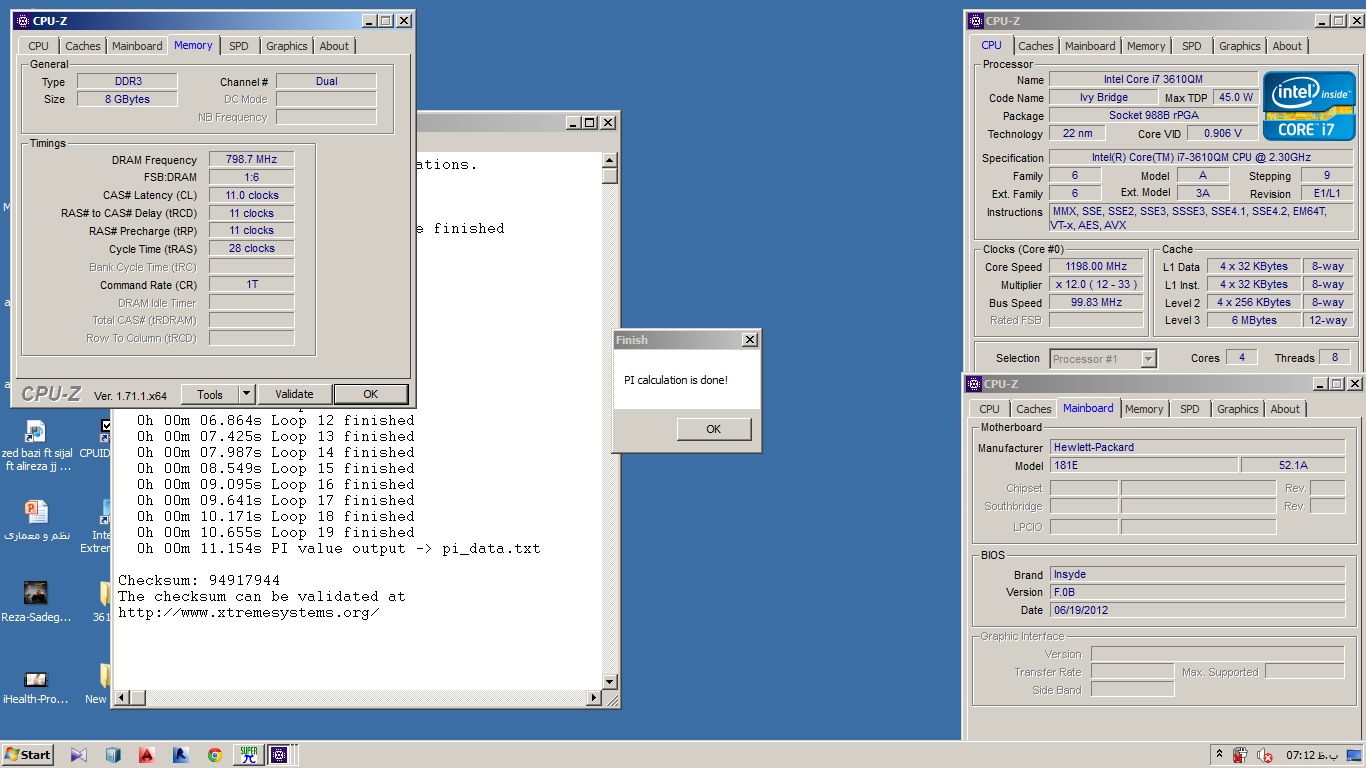Open zed bazi ft sijal audio file icon
Viewport: 1366px width, 768px height.
pyautogui.click(x=37, y=445)
